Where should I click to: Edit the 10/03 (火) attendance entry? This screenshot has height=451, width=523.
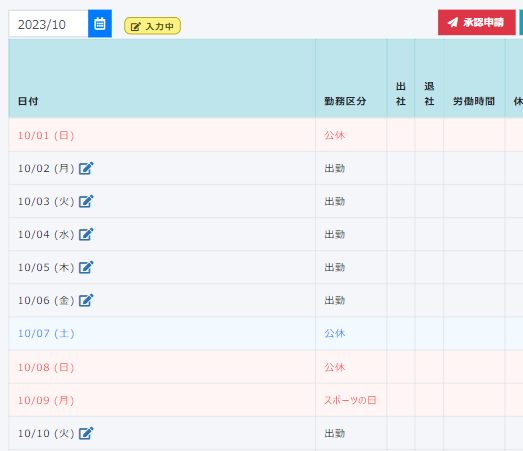pyautogui.click(x=86, y=201)
